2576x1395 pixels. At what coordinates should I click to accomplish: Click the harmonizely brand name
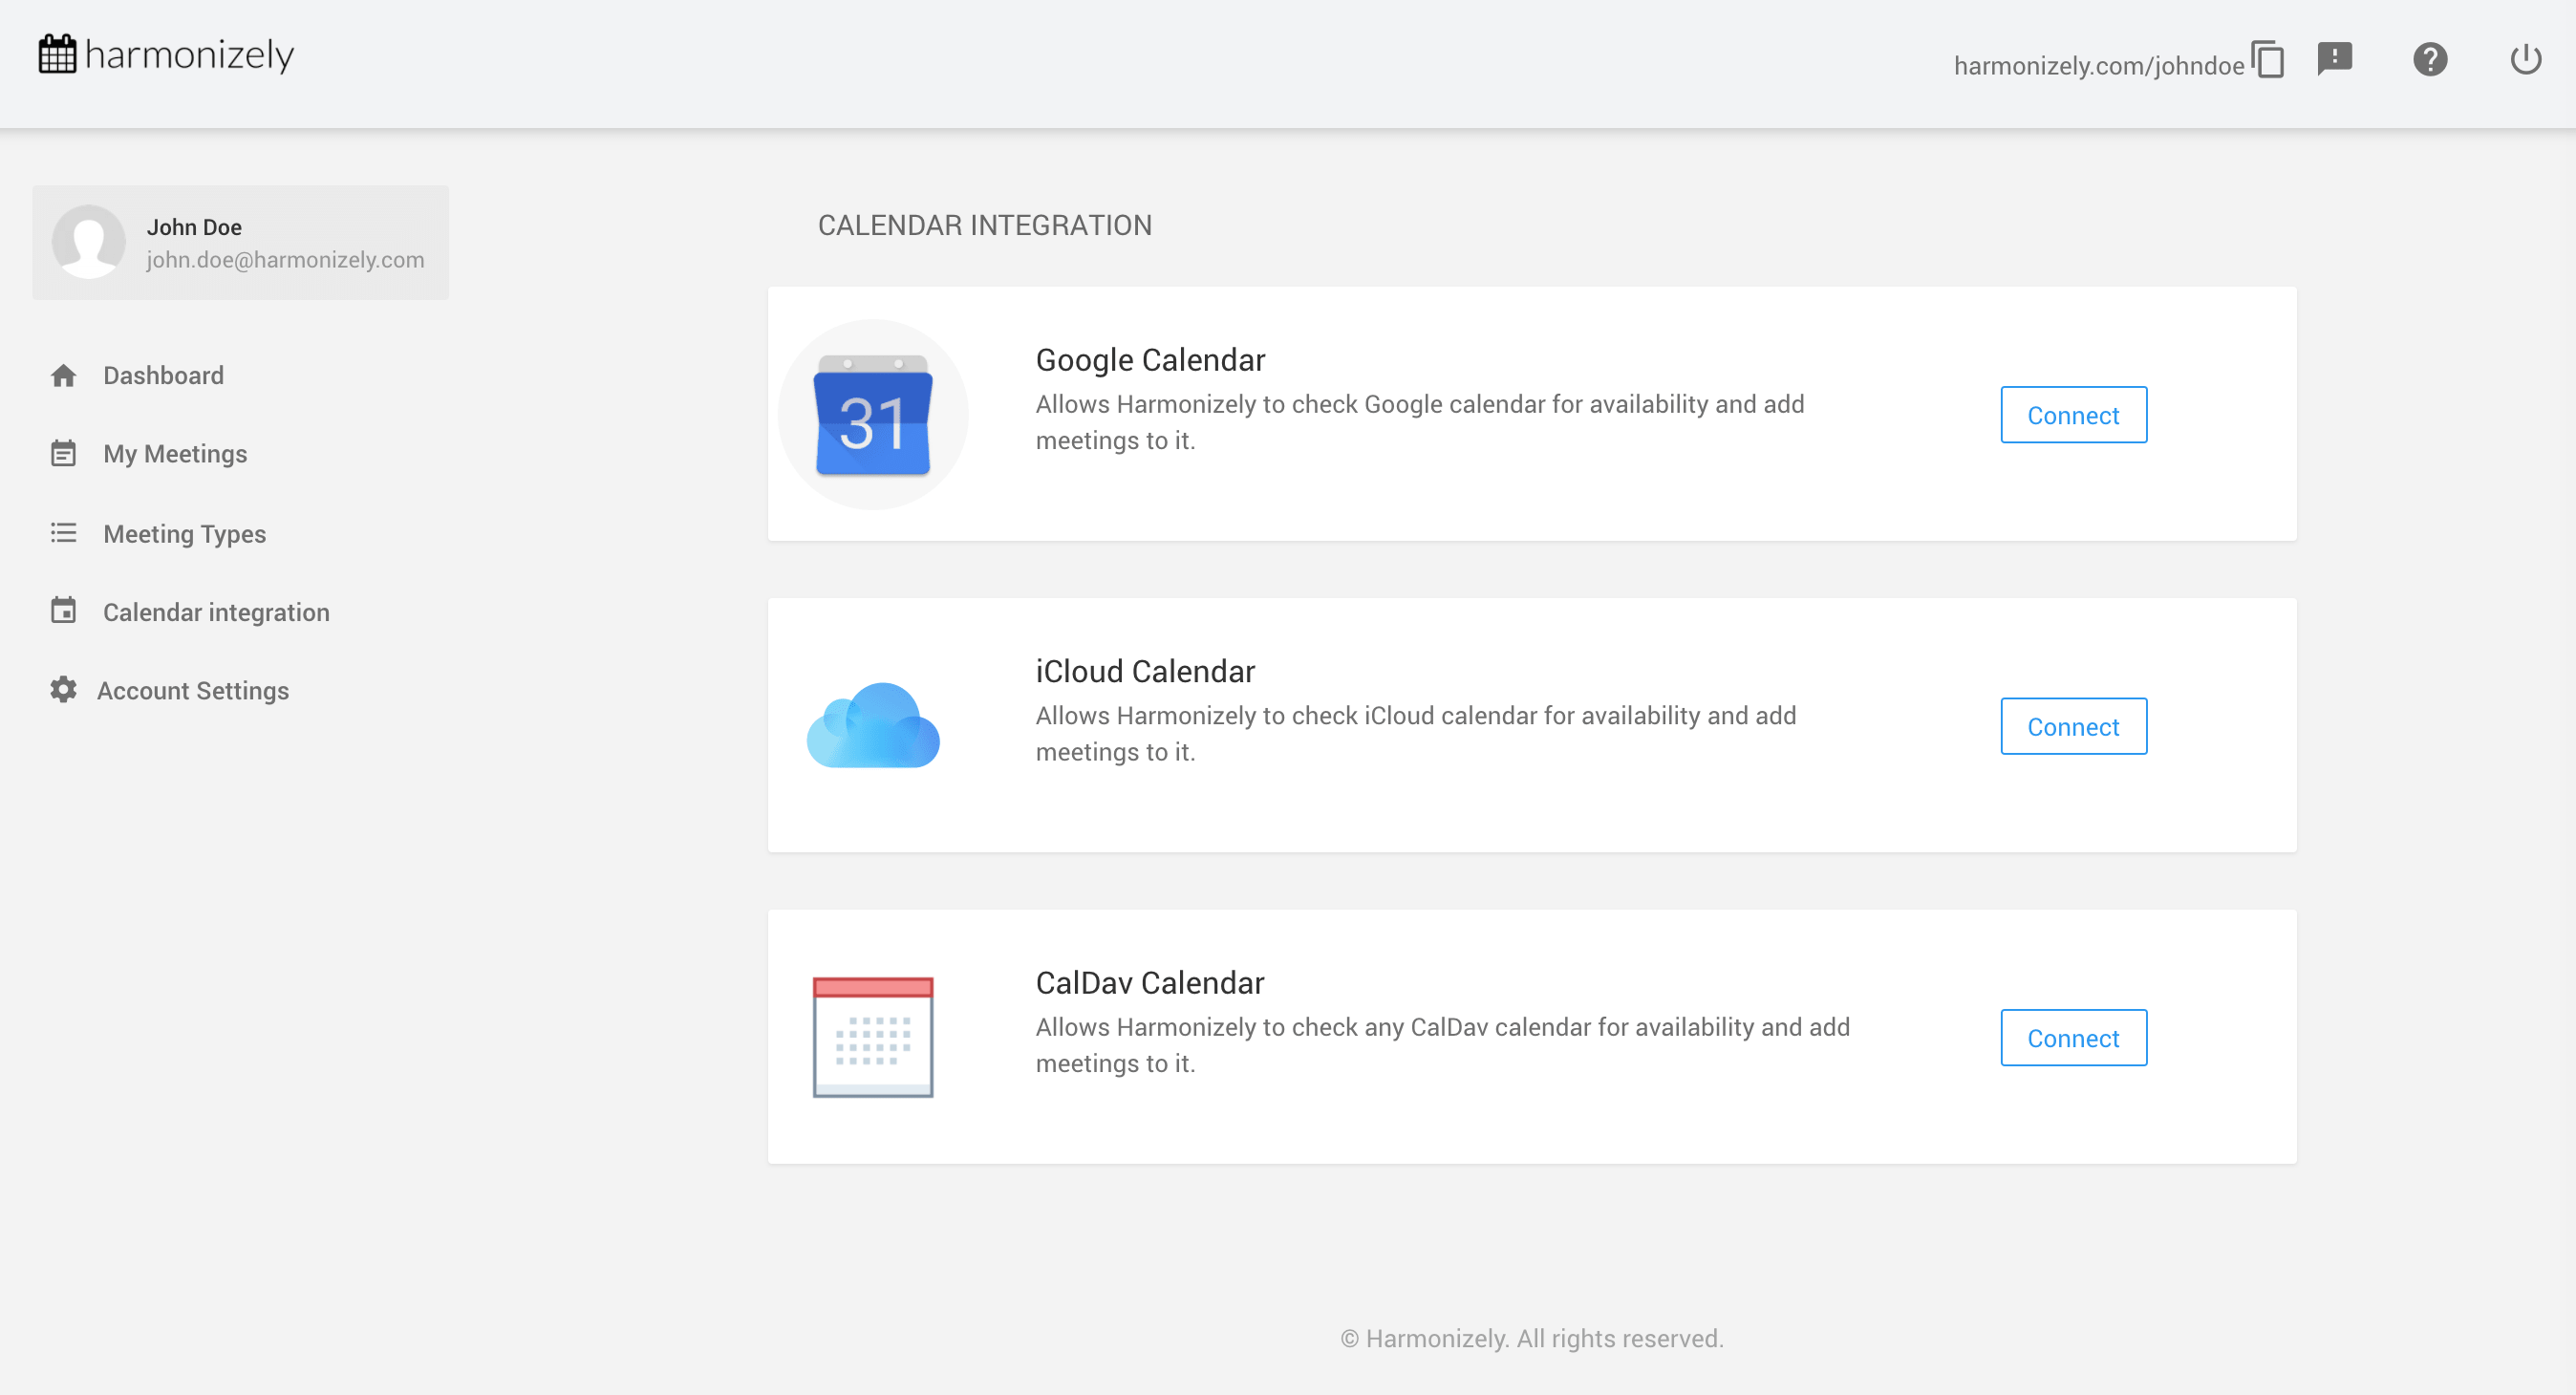coord(190,55)
